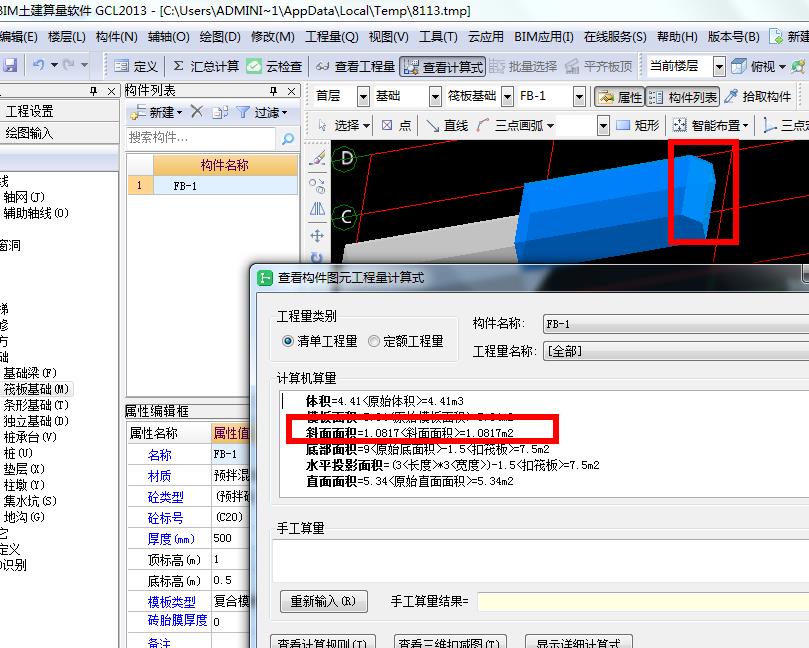Delete component with the X icon
Image resolution: width=809 pixels, height=648 pixels.
(x=197, y=111)
